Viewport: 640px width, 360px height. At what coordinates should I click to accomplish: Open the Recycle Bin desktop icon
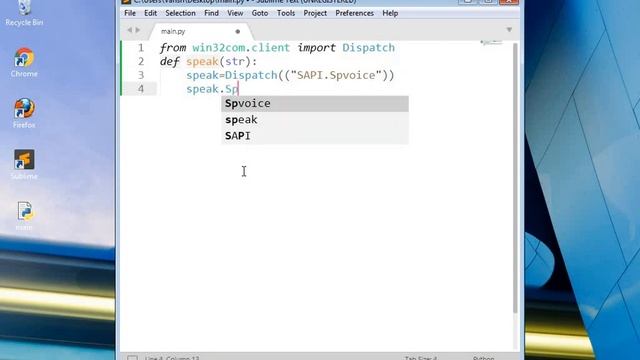[x=24, y=13]
